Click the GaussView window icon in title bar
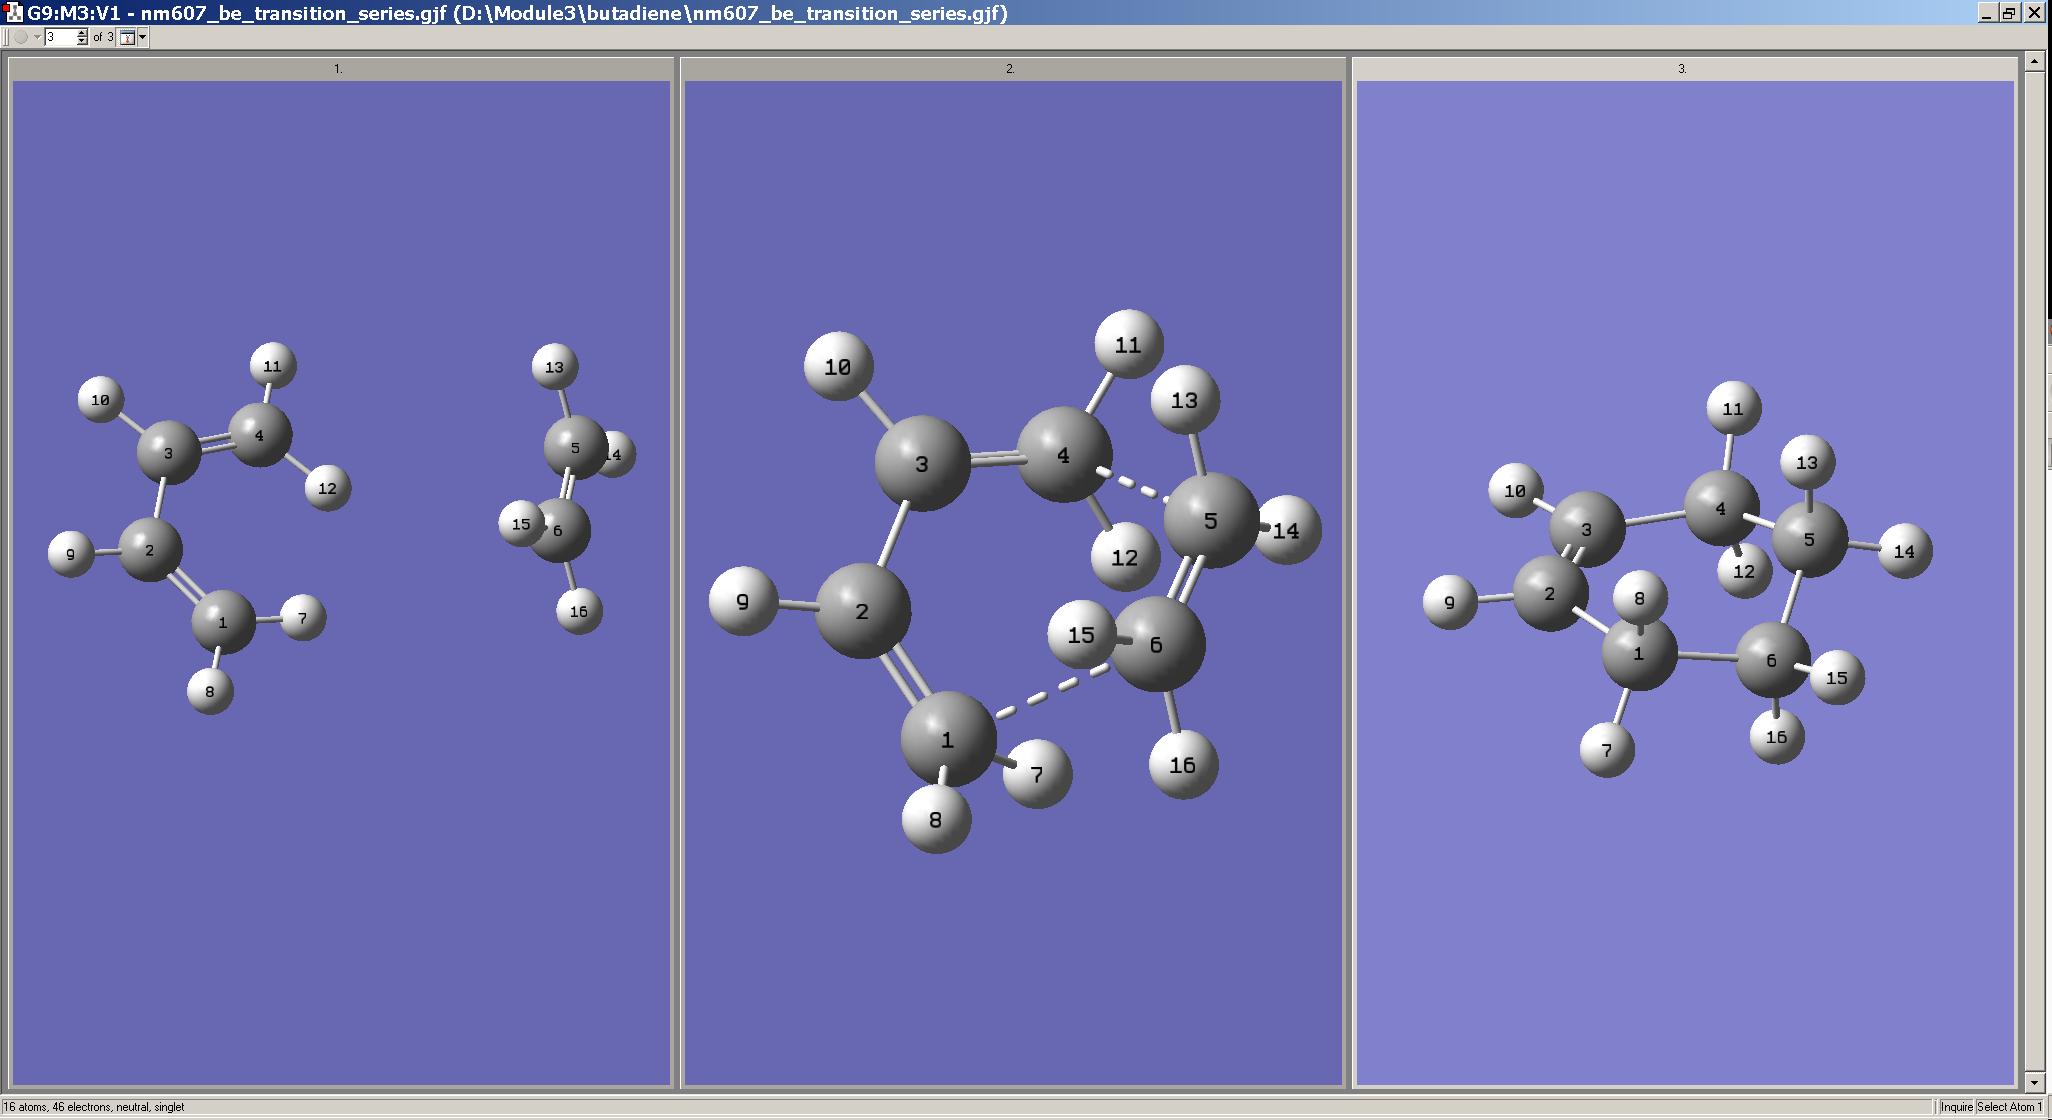This screenshot has width=2052, height=1120. (x=13, y=13)
